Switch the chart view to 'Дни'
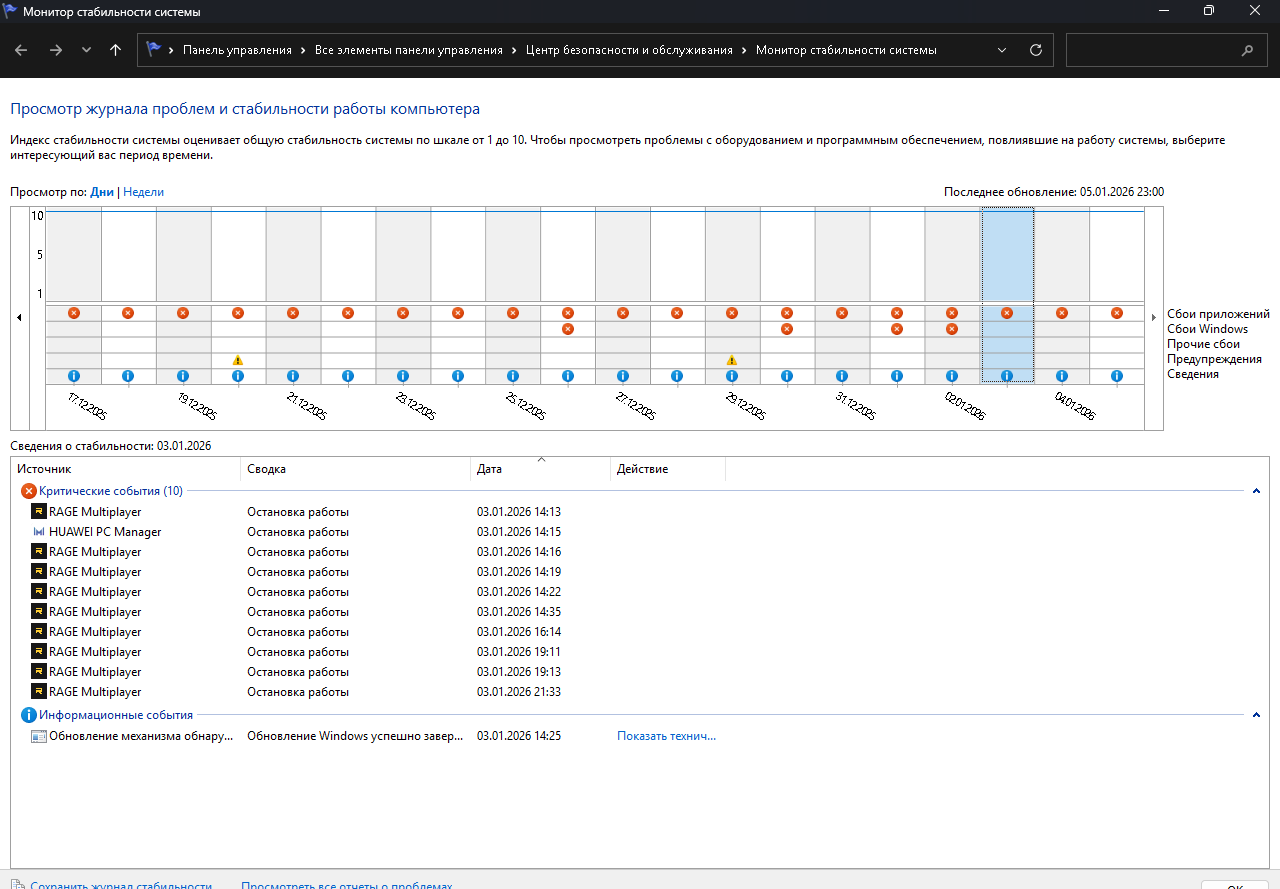This screenshot has width=1280, height=889. (x=102, y=192)
